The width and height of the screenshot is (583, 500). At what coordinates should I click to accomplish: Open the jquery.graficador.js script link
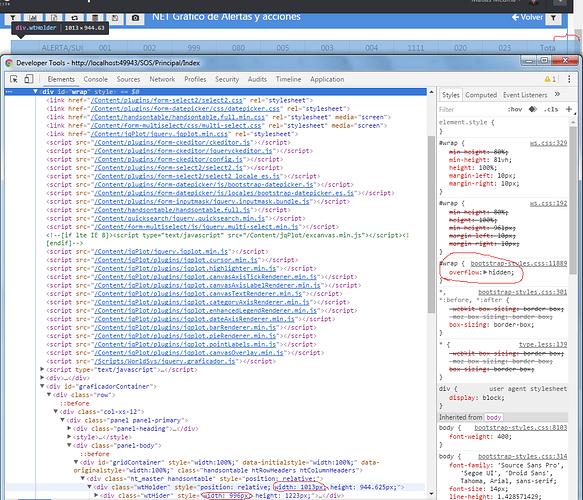point(165,361)
